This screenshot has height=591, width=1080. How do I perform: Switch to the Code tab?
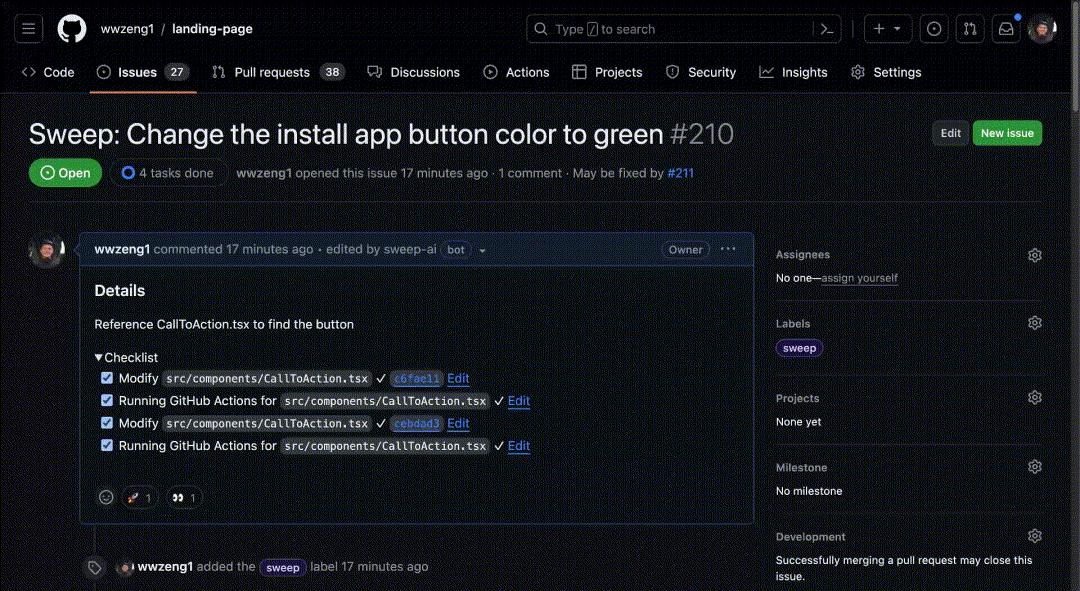(x=48, y=72)
